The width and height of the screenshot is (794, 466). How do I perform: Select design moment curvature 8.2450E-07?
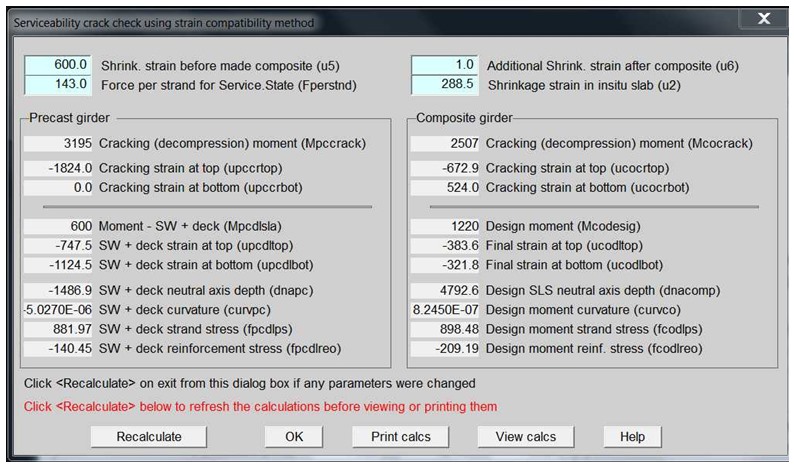pyautogui.click(x=445, y=309)
